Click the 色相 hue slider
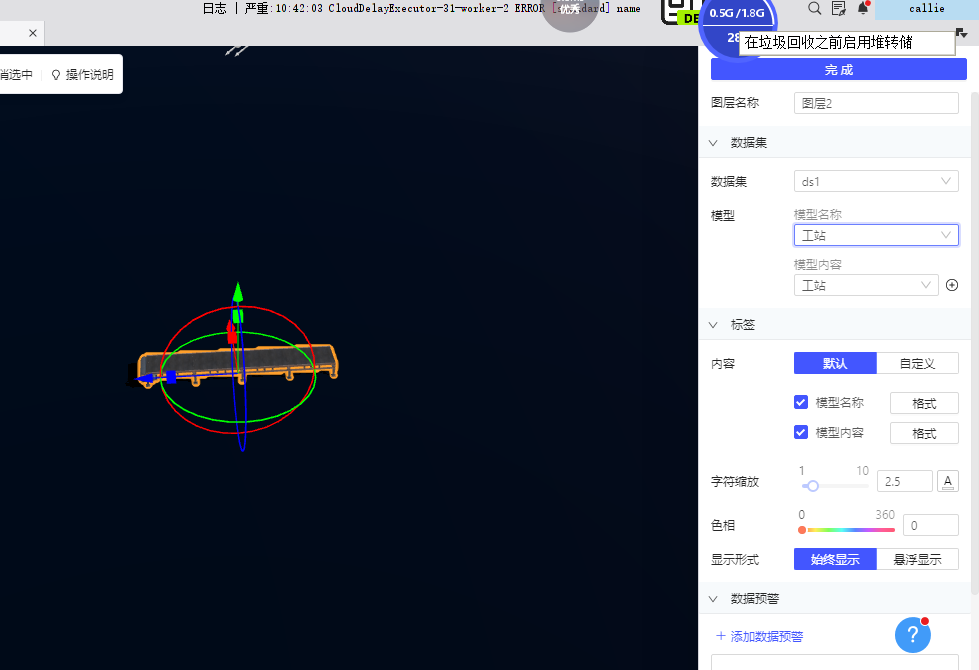Image resolution: width=979 pixels, height=670 pixels. point(848,530)
